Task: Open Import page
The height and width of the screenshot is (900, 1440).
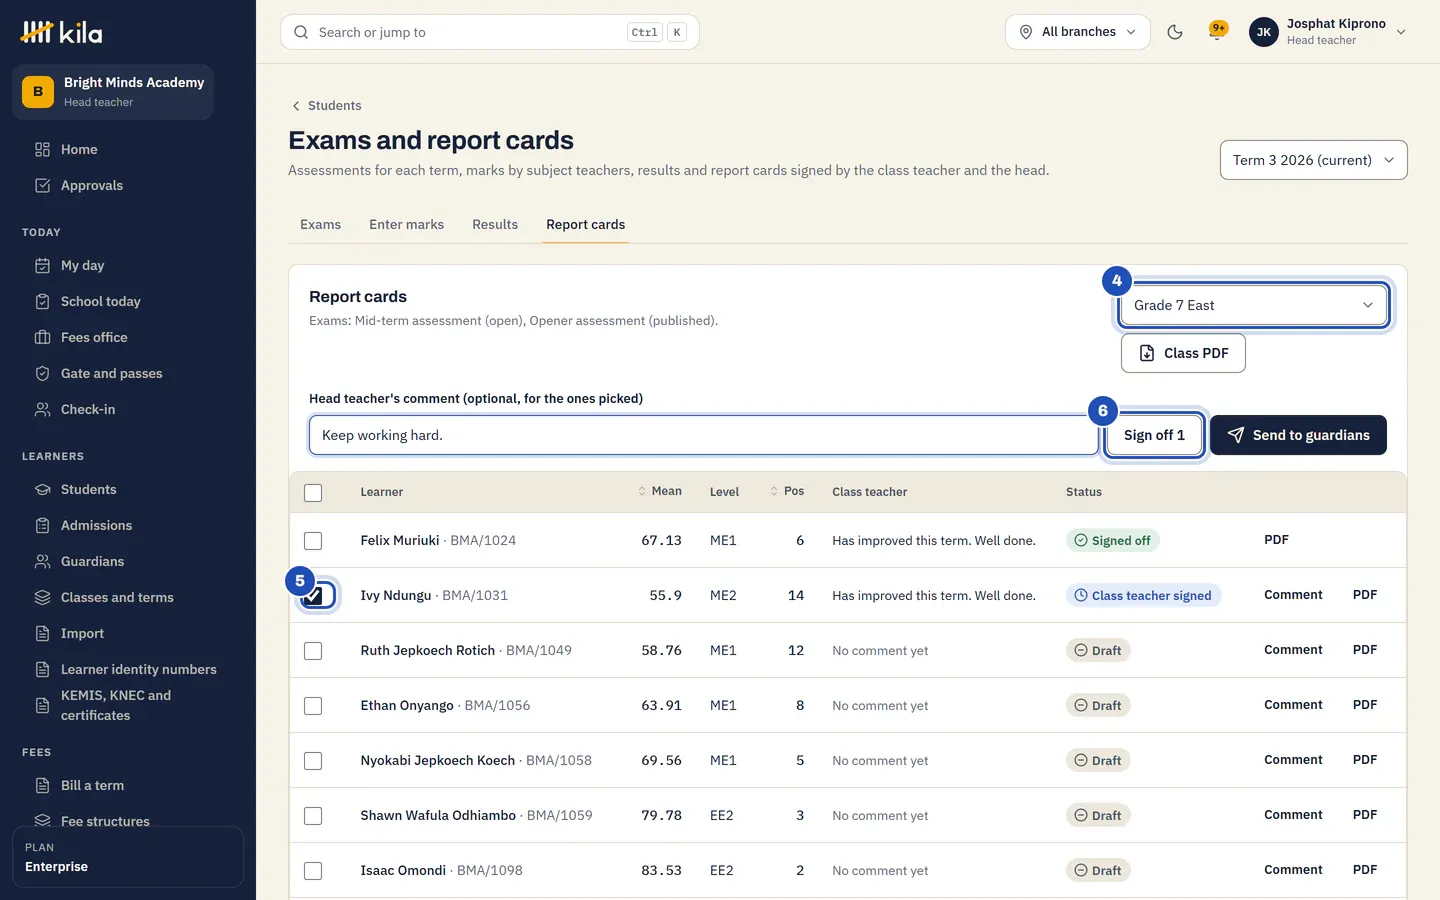Action: click(x=82, y=634)
